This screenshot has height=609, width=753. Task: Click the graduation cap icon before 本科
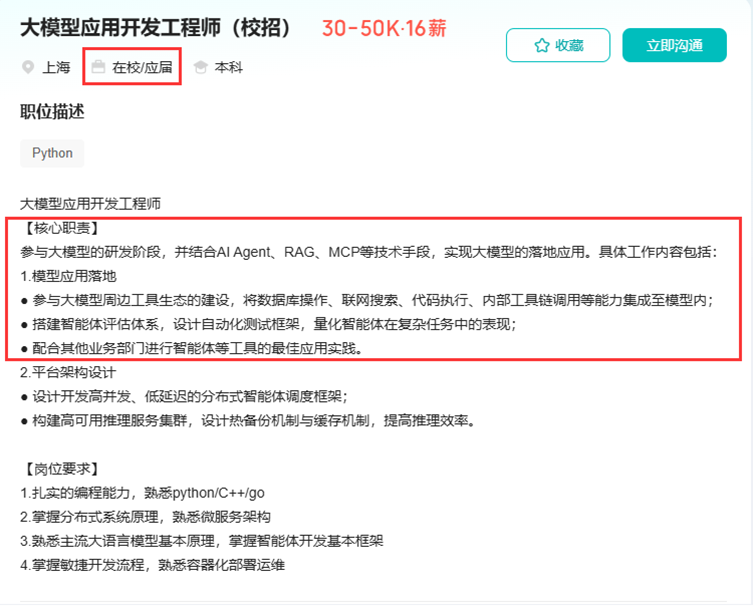click(x=201, y=68)
